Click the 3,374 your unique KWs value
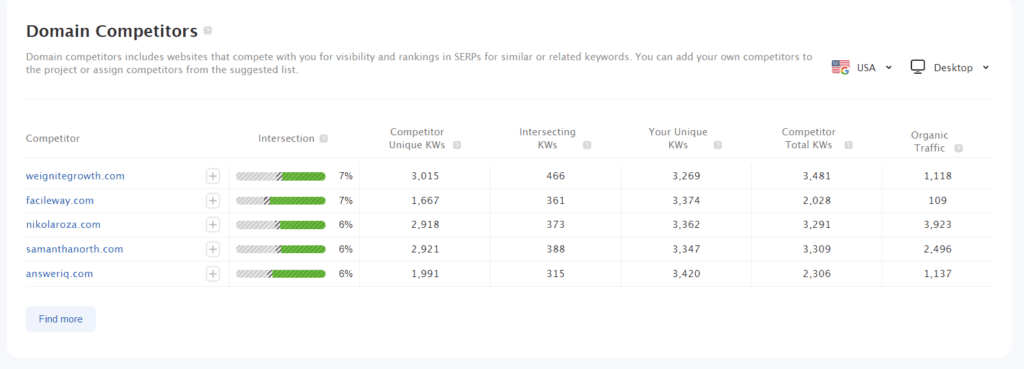The height and width of the screenshot is (369, 1024). (x=686, y=201)
